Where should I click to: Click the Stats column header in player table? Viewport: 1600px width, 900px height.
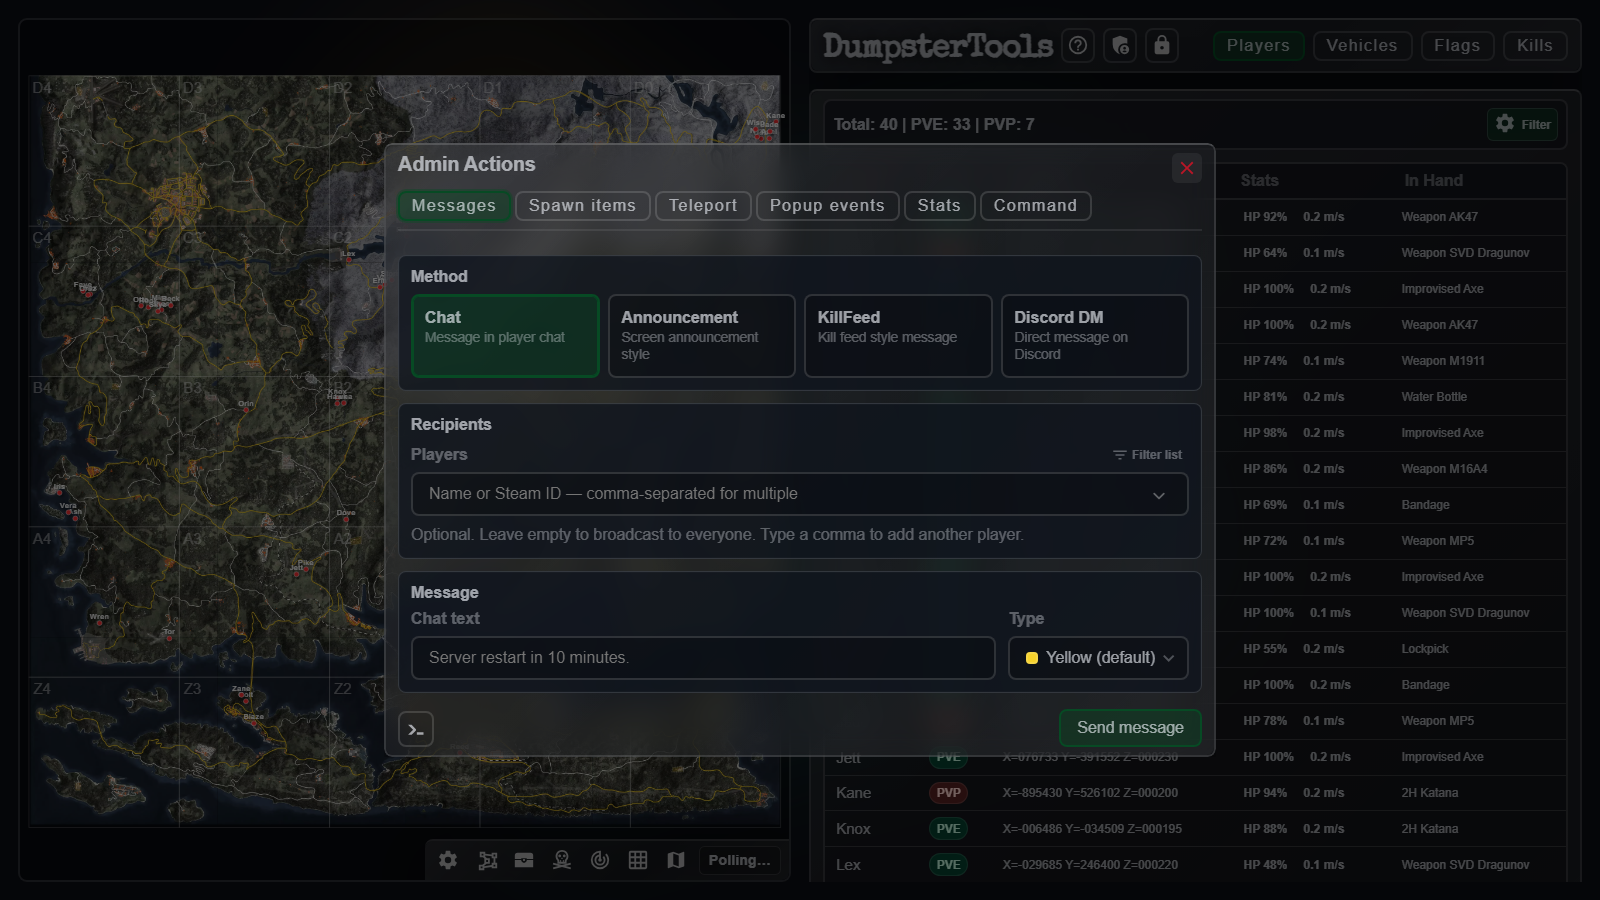coord(1259,181)
